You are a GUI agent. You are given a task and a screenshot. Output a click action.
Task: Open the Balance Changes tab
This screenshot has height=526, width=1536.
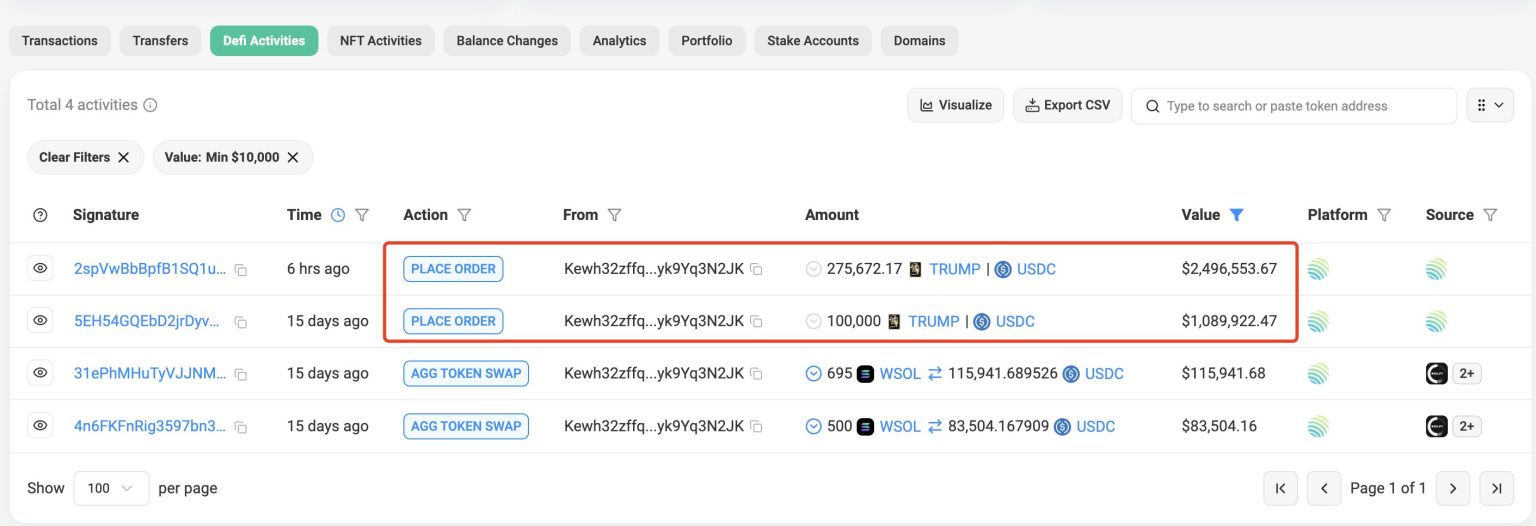(507, 41)
